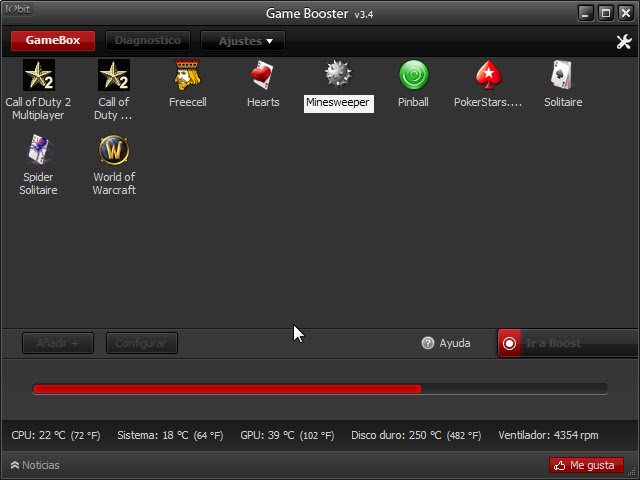Click the GPU: 39 °C reading

(287, 436)
